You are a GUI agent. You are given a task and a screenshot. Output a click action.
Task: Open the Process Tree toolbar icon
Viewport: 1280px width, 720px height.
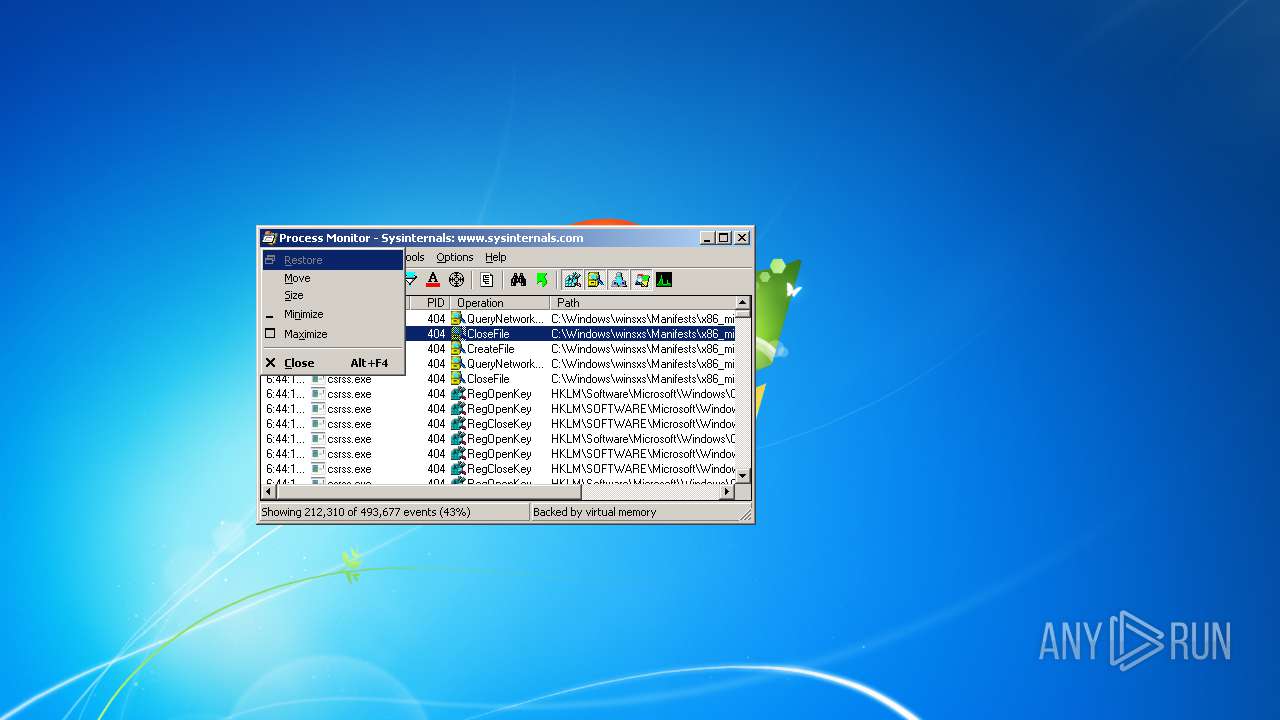[487, 280]
